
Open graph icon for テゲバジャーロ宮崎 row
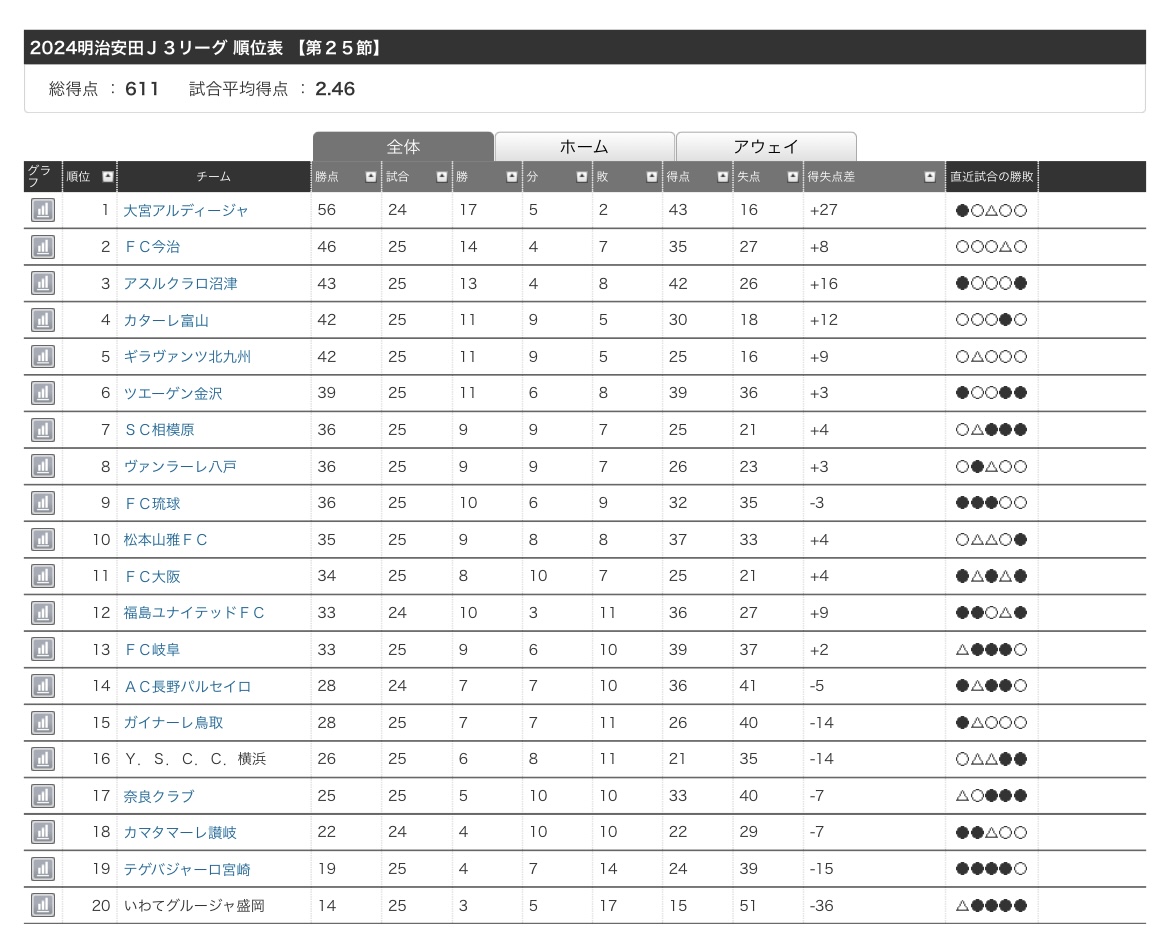(43, 868)
